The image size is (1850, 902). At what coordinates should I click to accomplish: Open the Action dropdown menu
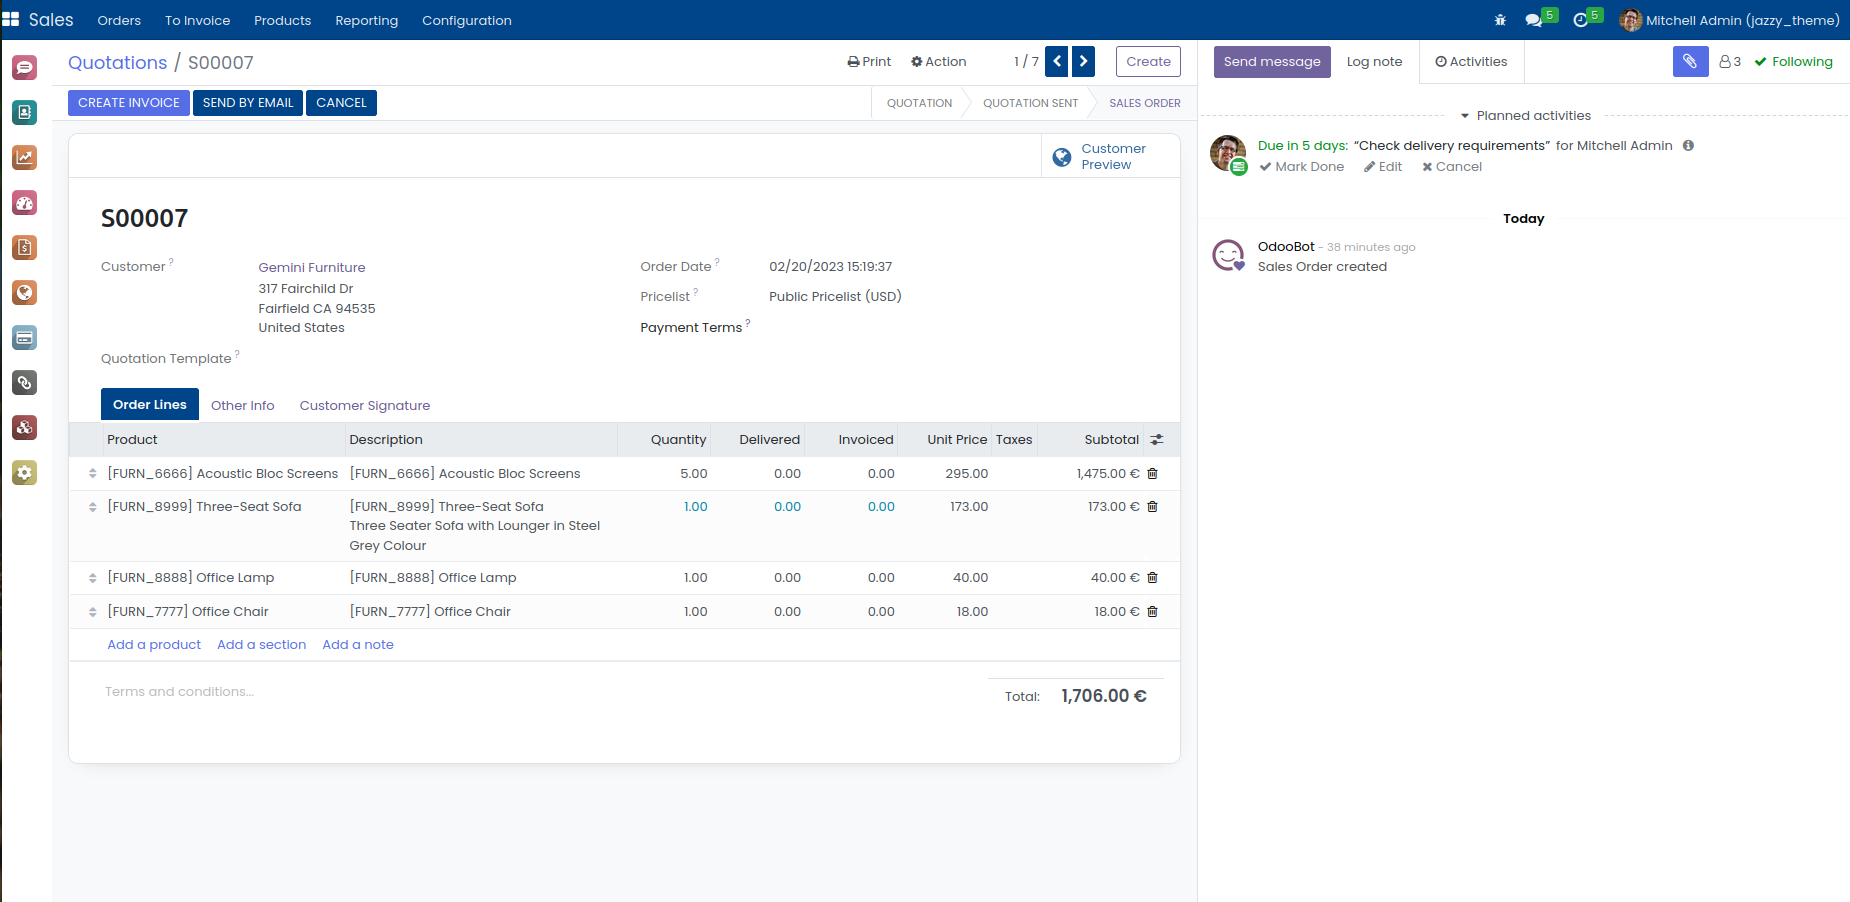coord(938,62)
